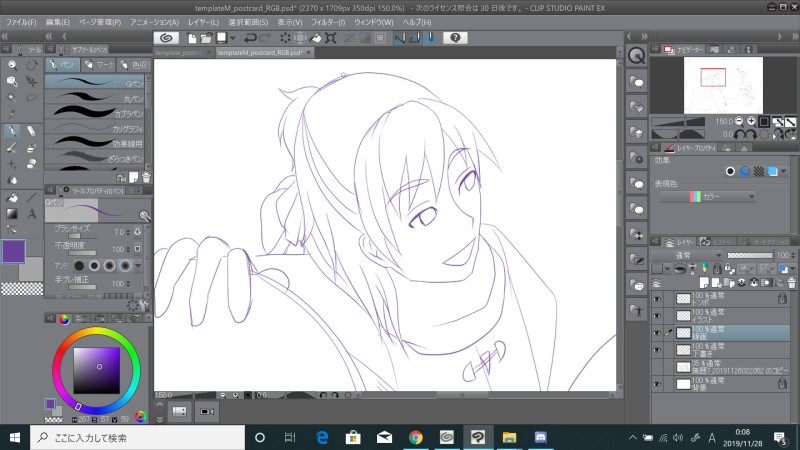Create a new raster layer
The width and height of the screenshot is (800, 450).
(x=704, y=282)
